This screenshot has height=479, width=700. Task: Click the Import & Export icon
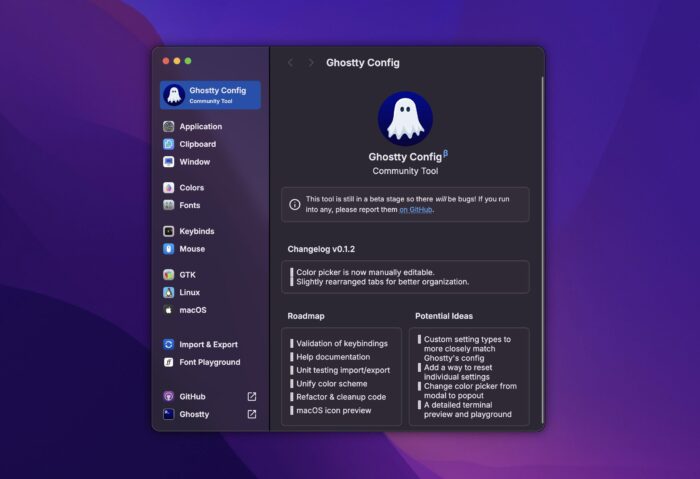click(x=169, y=345)
